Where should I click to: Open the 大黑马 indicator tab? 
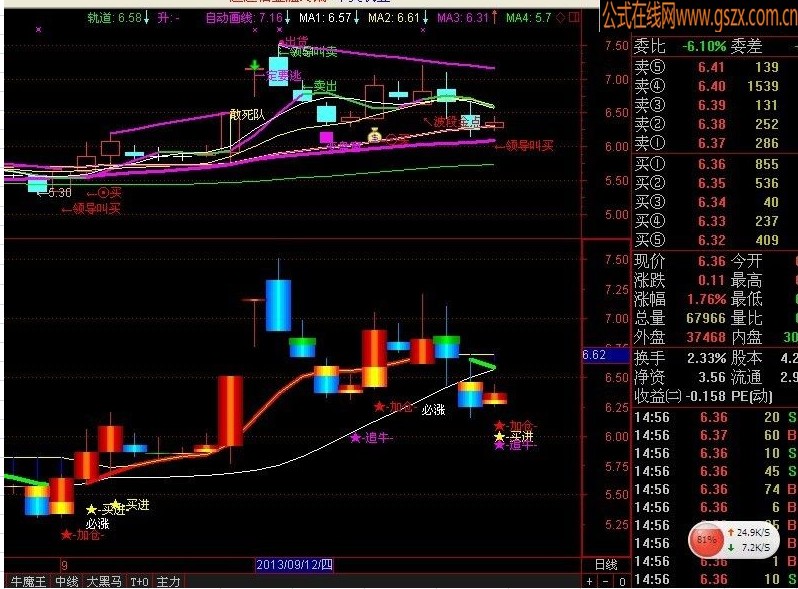pos(104,581)
